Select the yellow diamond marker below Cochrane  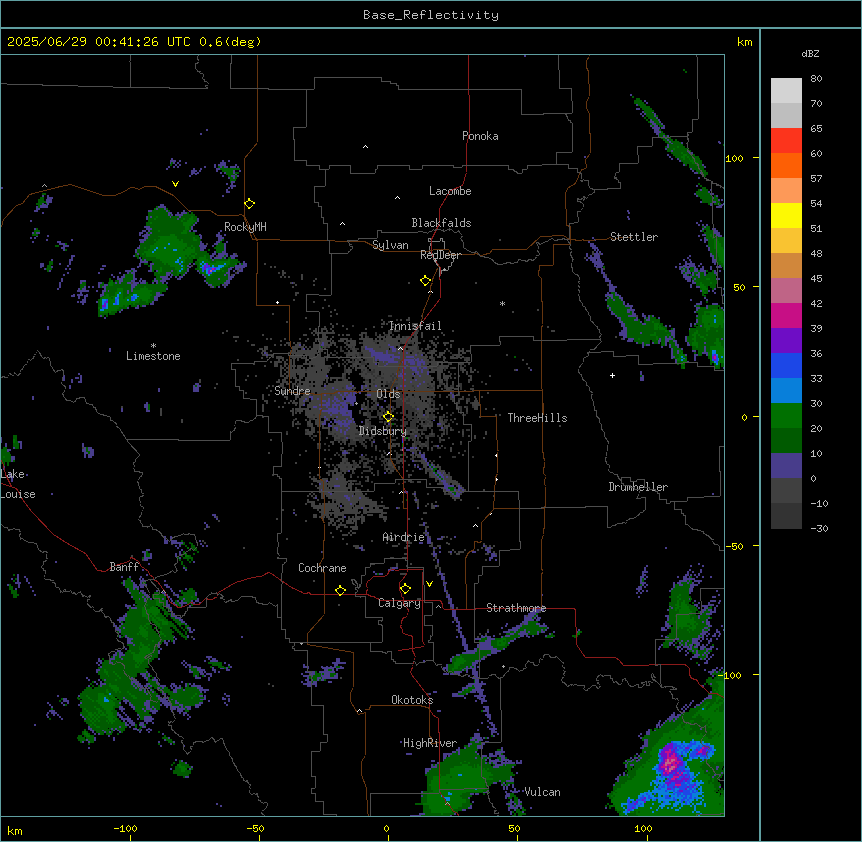(340, 590)
